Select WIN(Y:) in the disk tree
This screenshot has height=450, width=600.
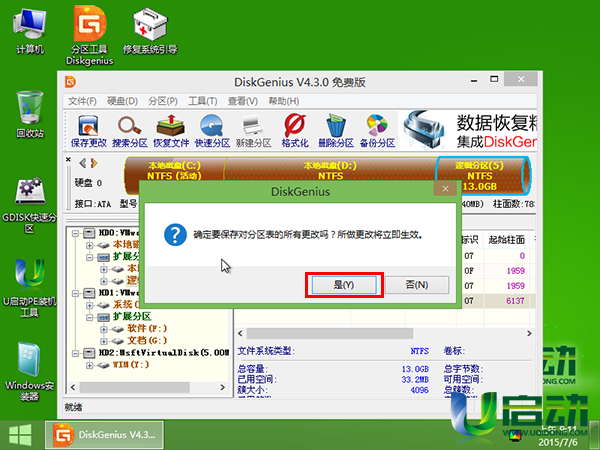click(131, 365)
